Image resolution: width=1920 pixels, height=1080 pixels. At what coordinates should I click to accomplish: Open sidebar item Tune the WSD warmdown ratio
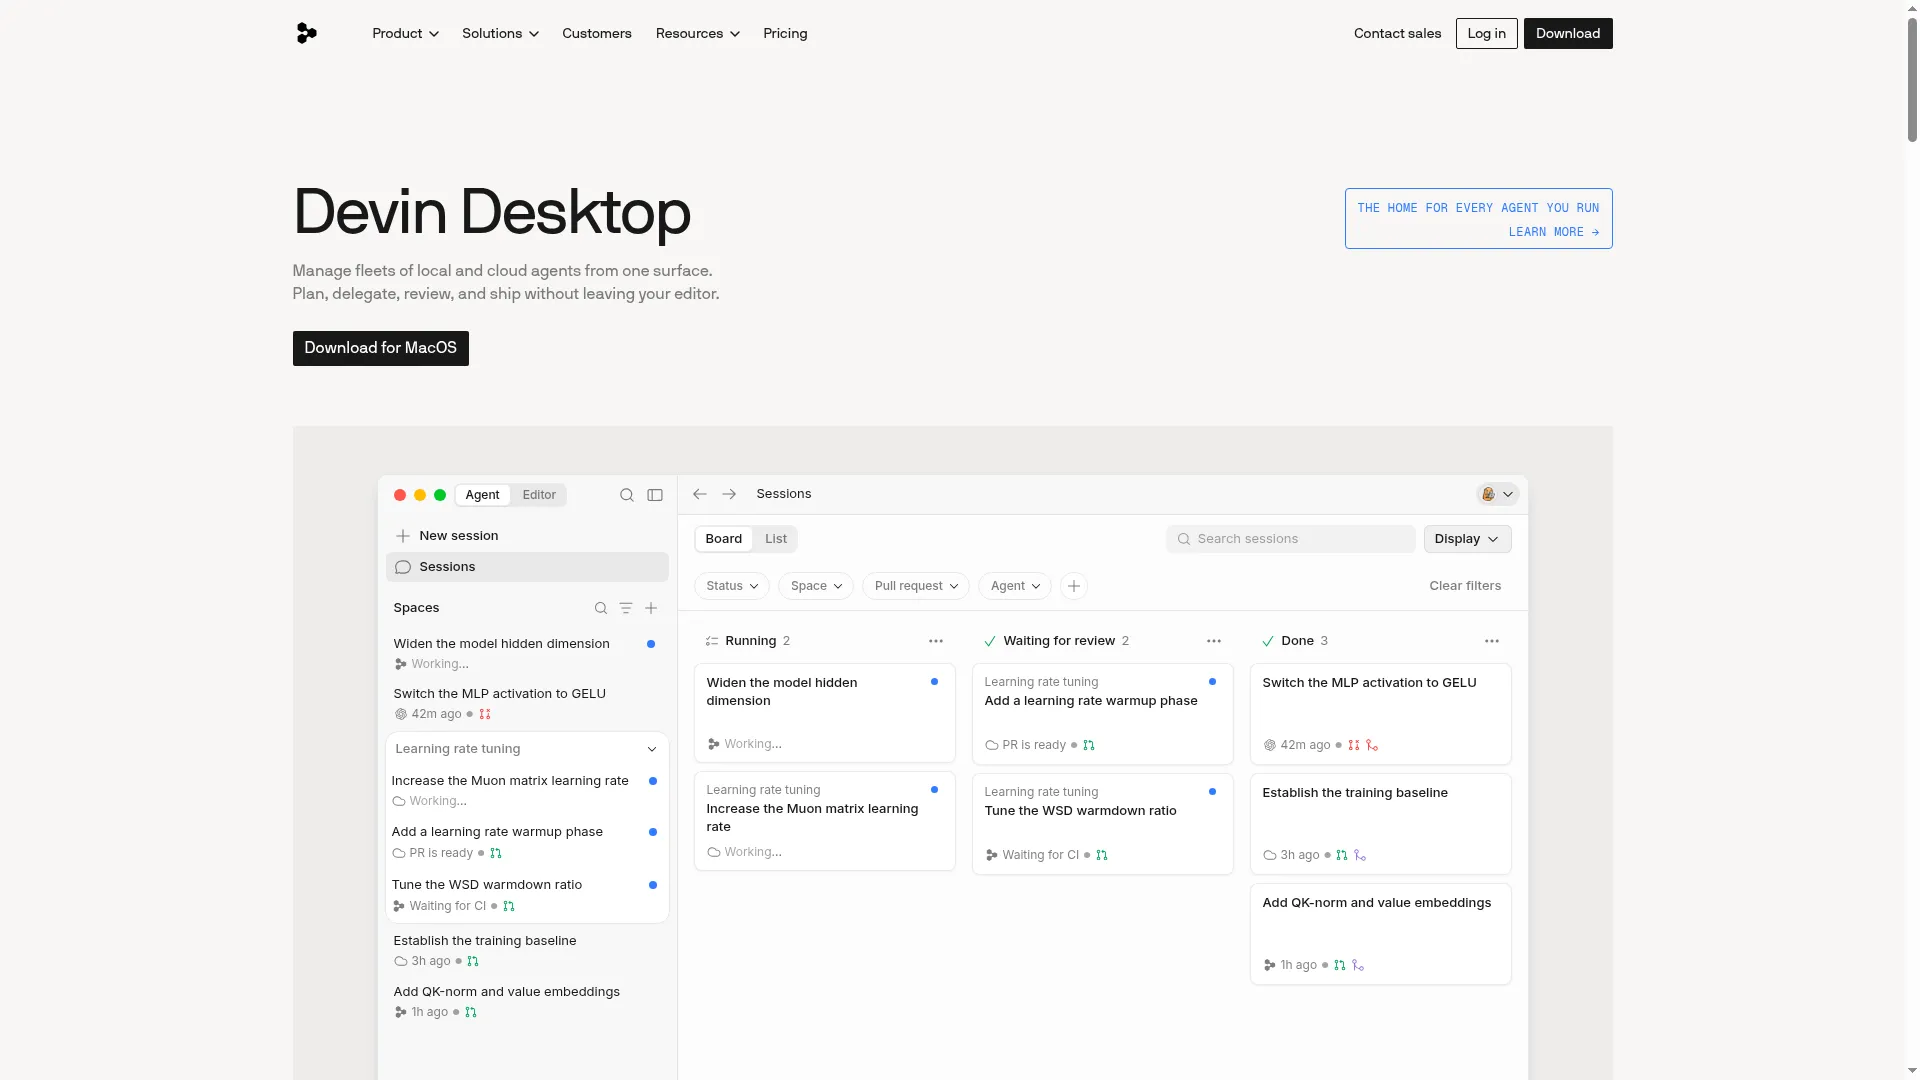[x=527, y=895]
